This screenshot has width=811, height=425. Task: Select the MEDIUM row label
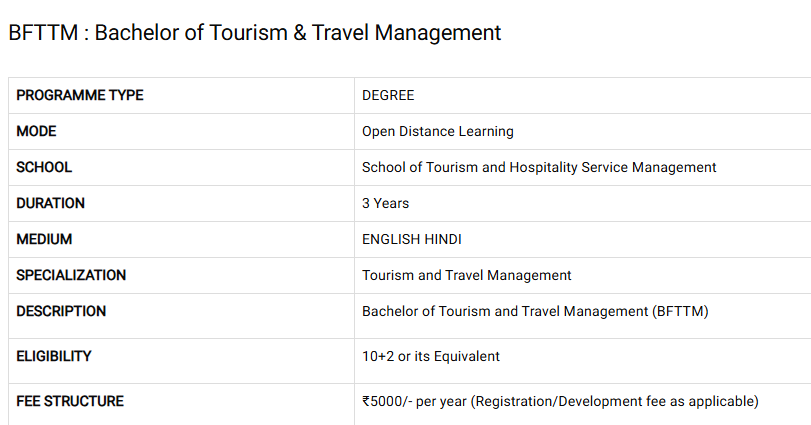click(44, 239)
